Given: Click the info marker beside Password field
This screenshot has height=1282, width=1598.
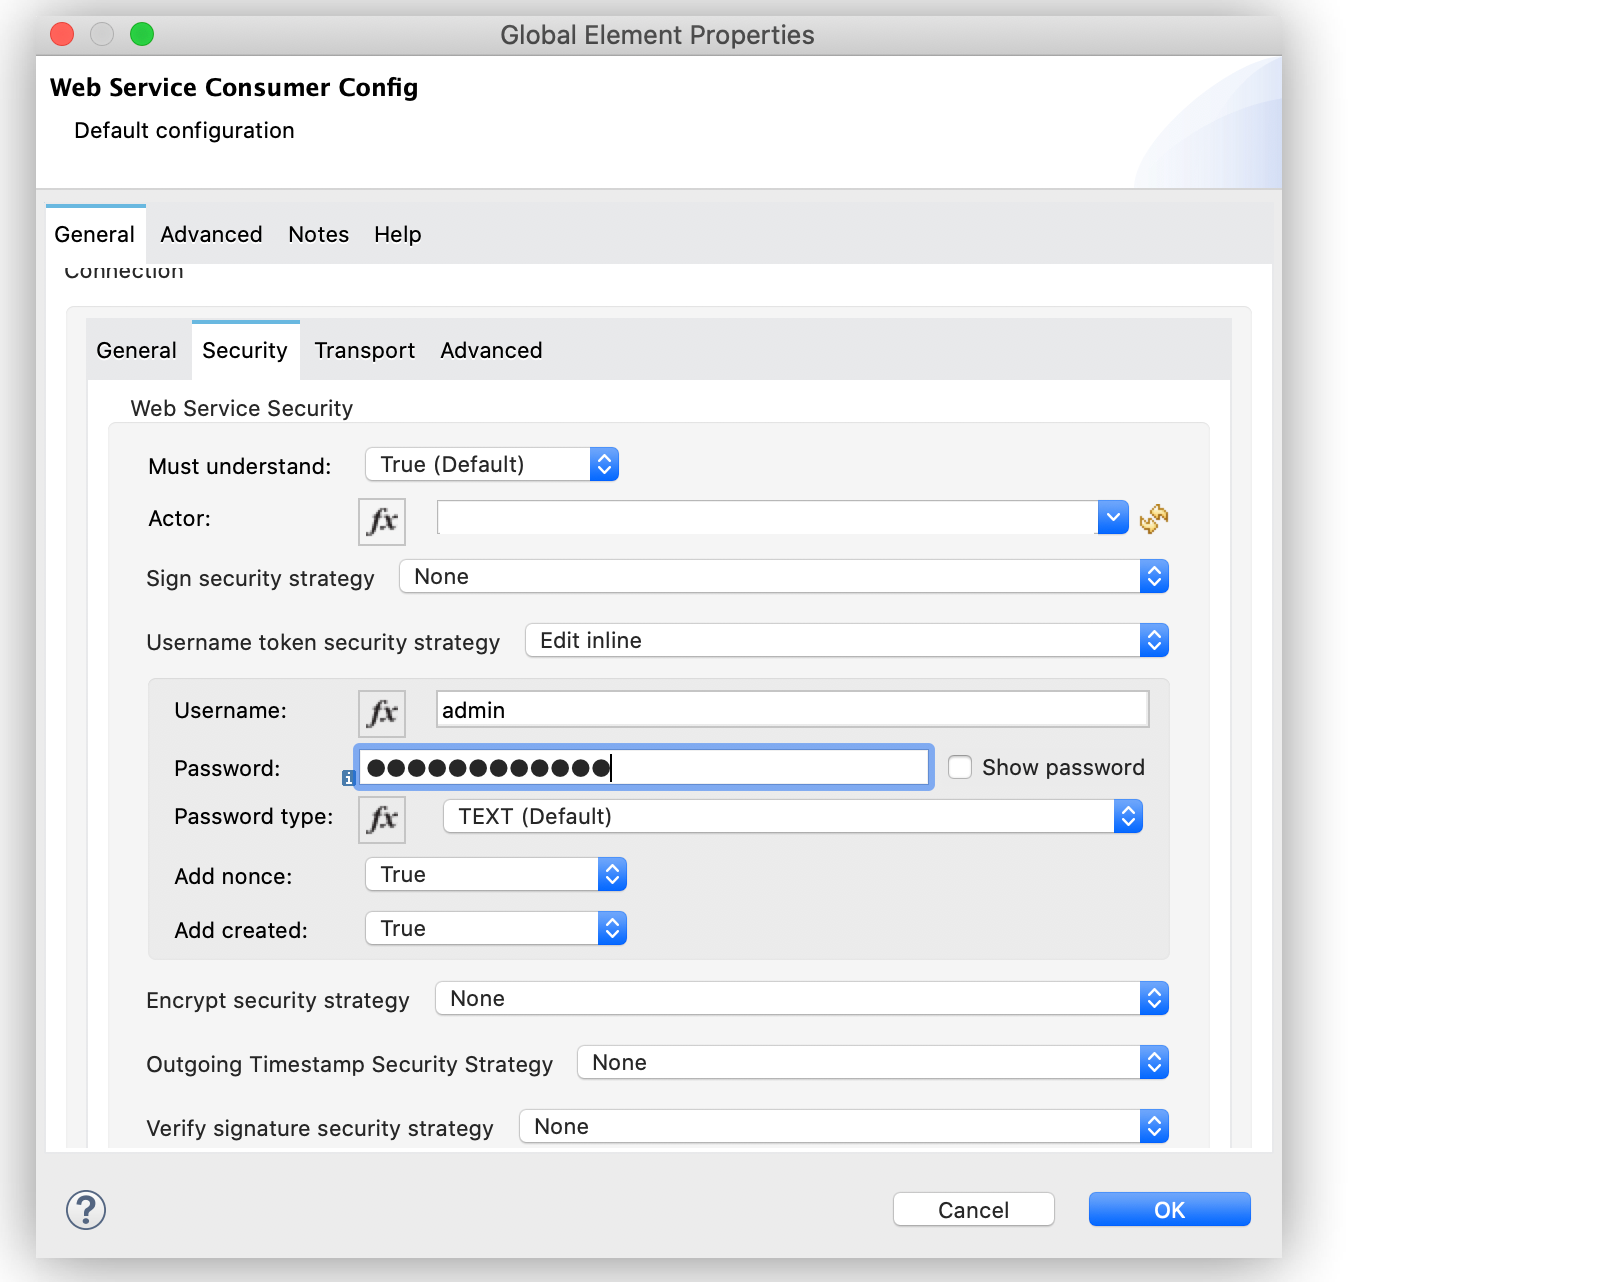Looking at the screenshot, I should [348, 777].
